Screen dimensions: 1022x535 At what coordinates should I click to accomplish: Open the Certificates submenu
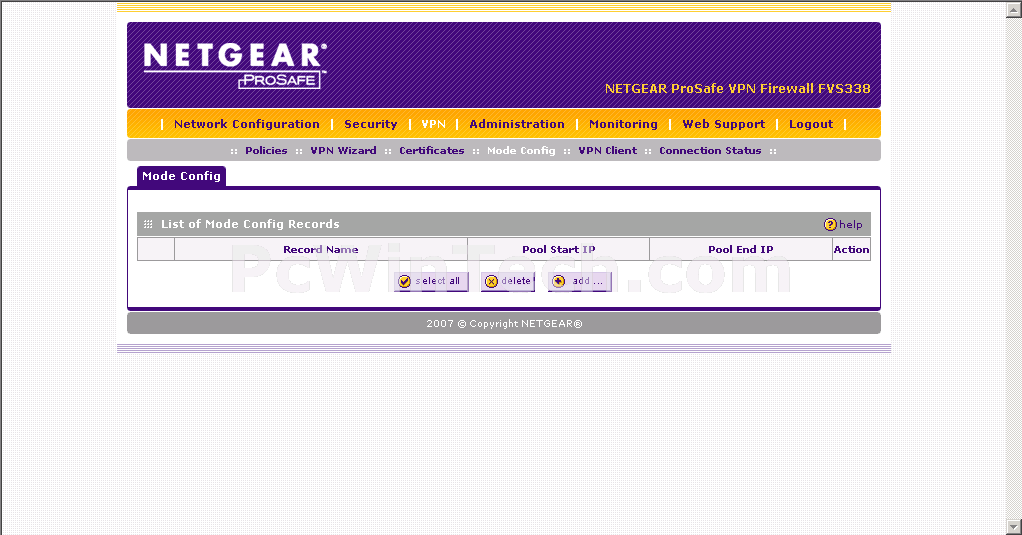pyautogui.click(x=431, y=151)
